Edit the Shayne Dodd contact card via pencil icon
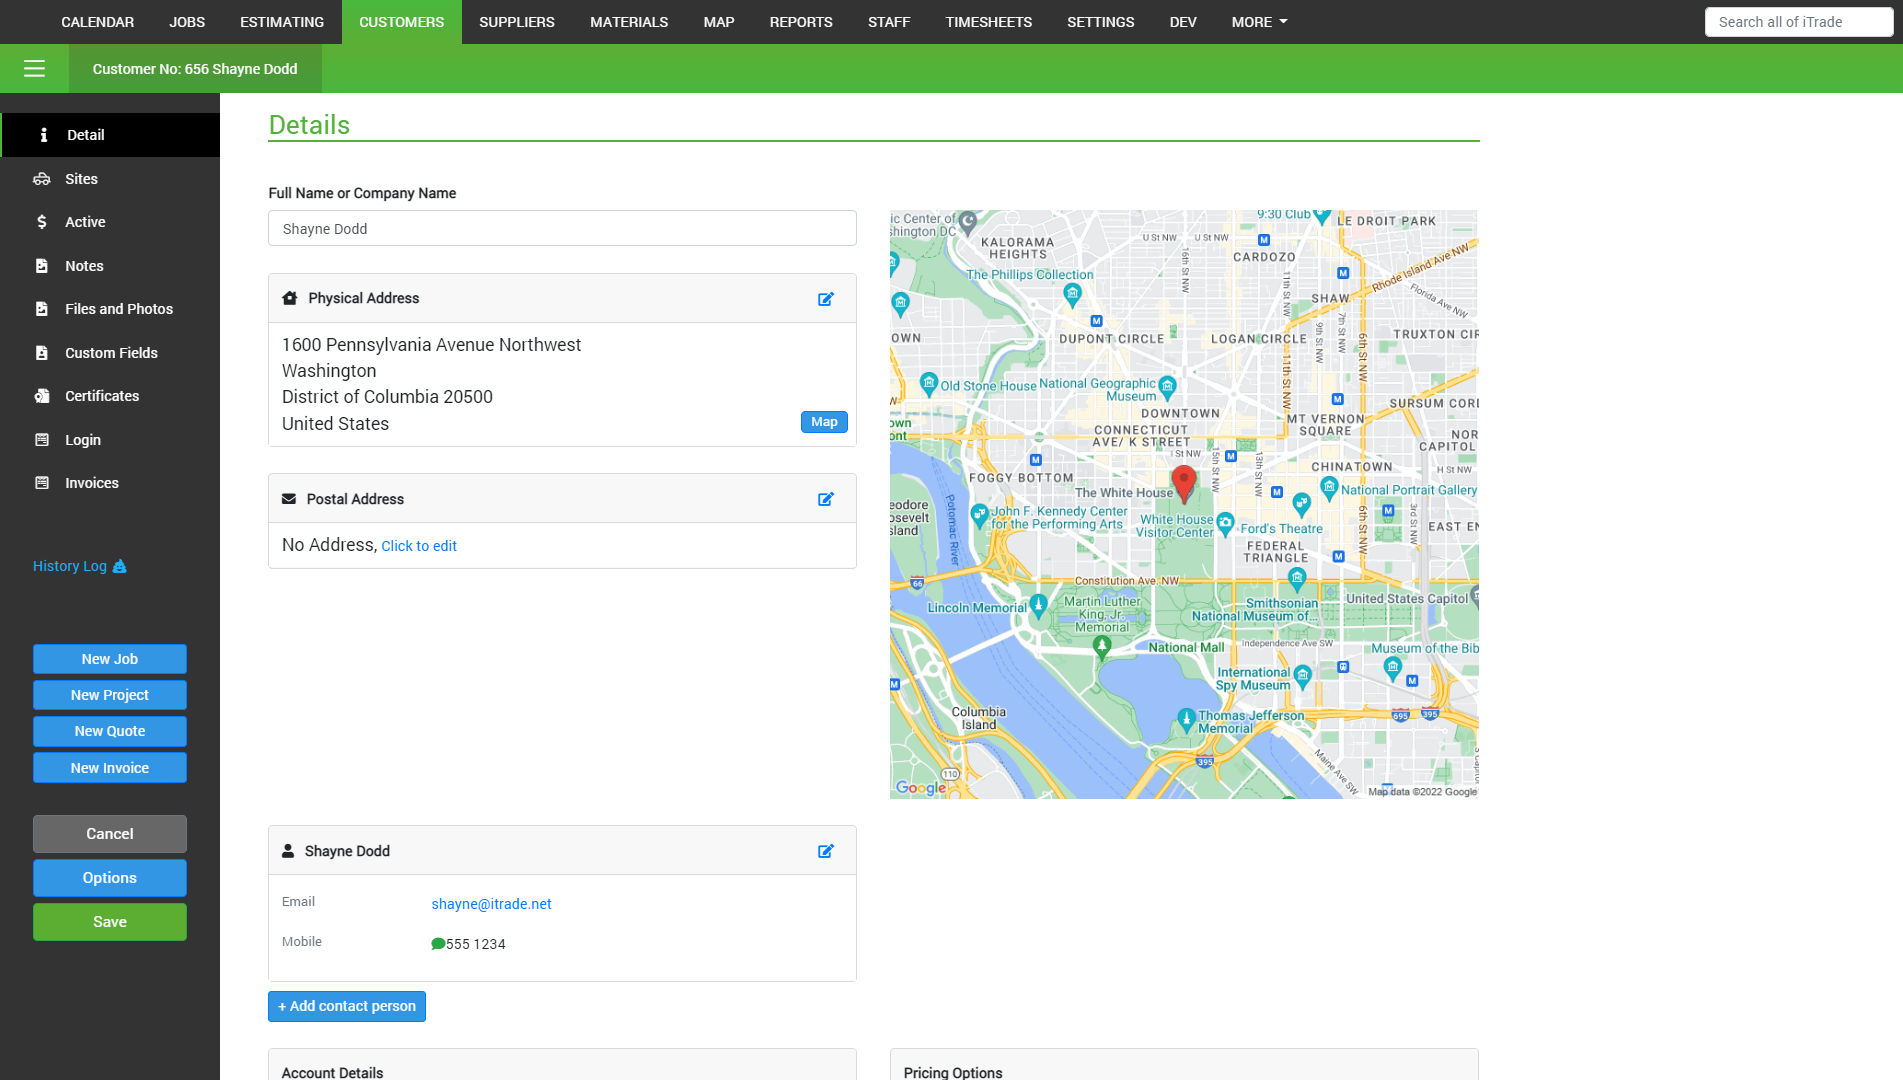This screenshot has height=1080, width=1903. [826, 850]
